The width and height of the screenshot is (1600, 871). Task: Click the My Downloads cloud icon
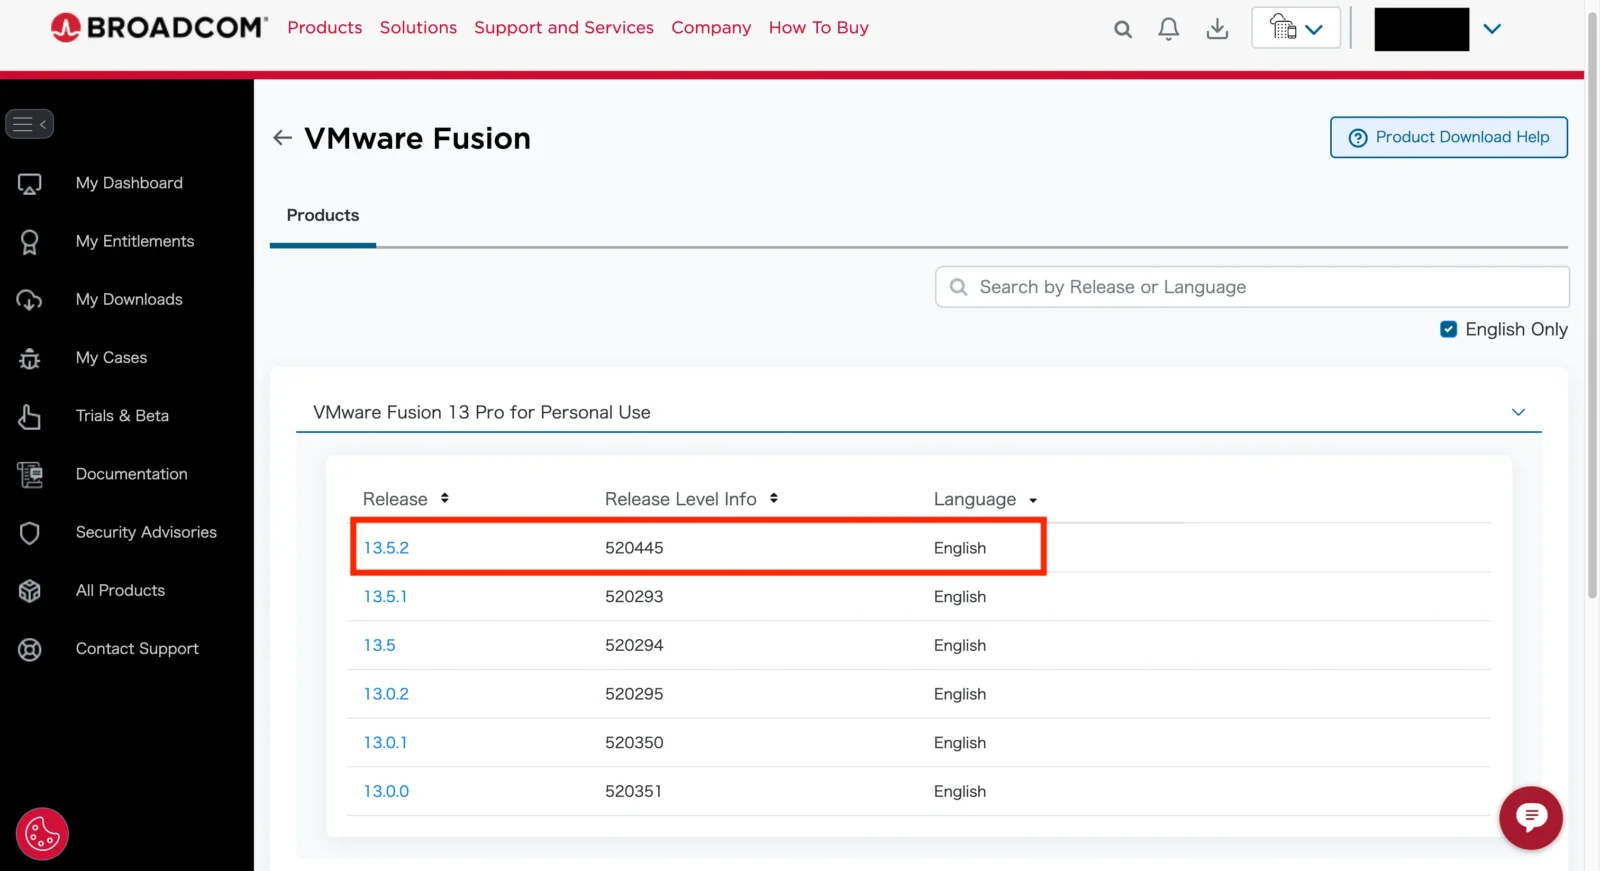coord(30,300)
